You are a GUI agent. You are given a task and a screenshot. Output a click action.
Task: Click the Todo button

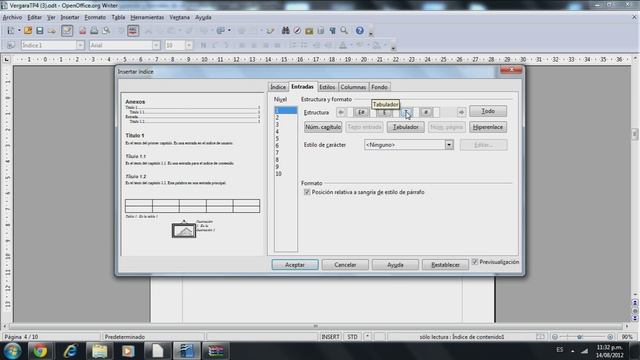tap(488, 111)
